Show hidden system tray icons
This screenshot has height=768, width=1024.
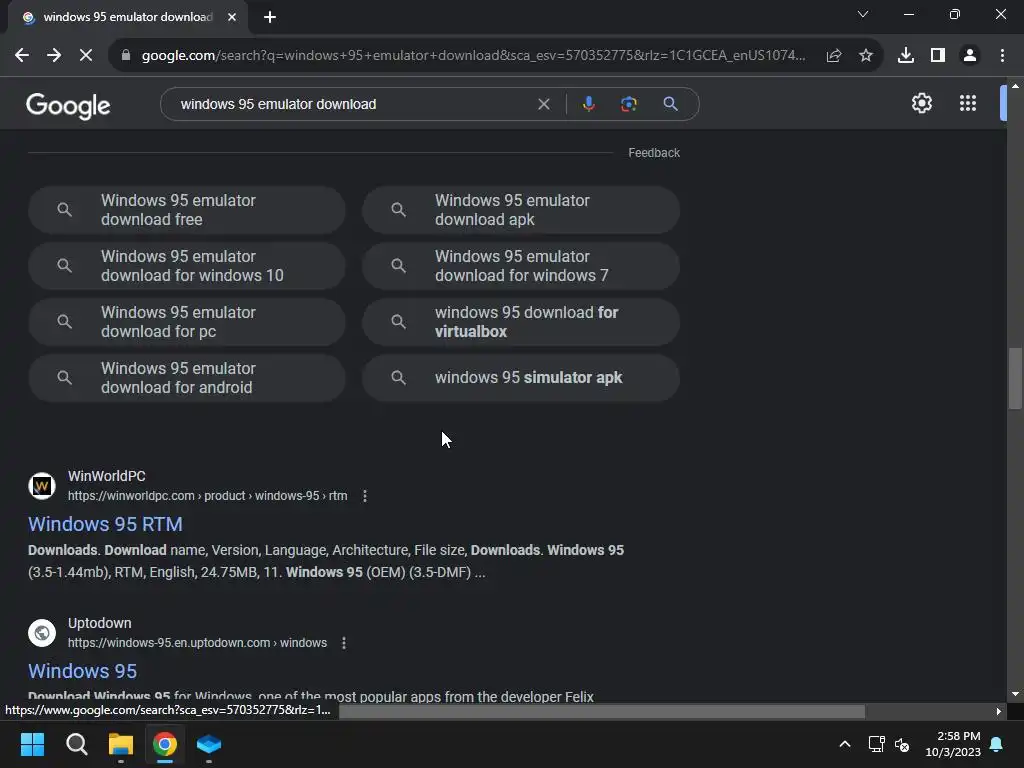point(844,744)
